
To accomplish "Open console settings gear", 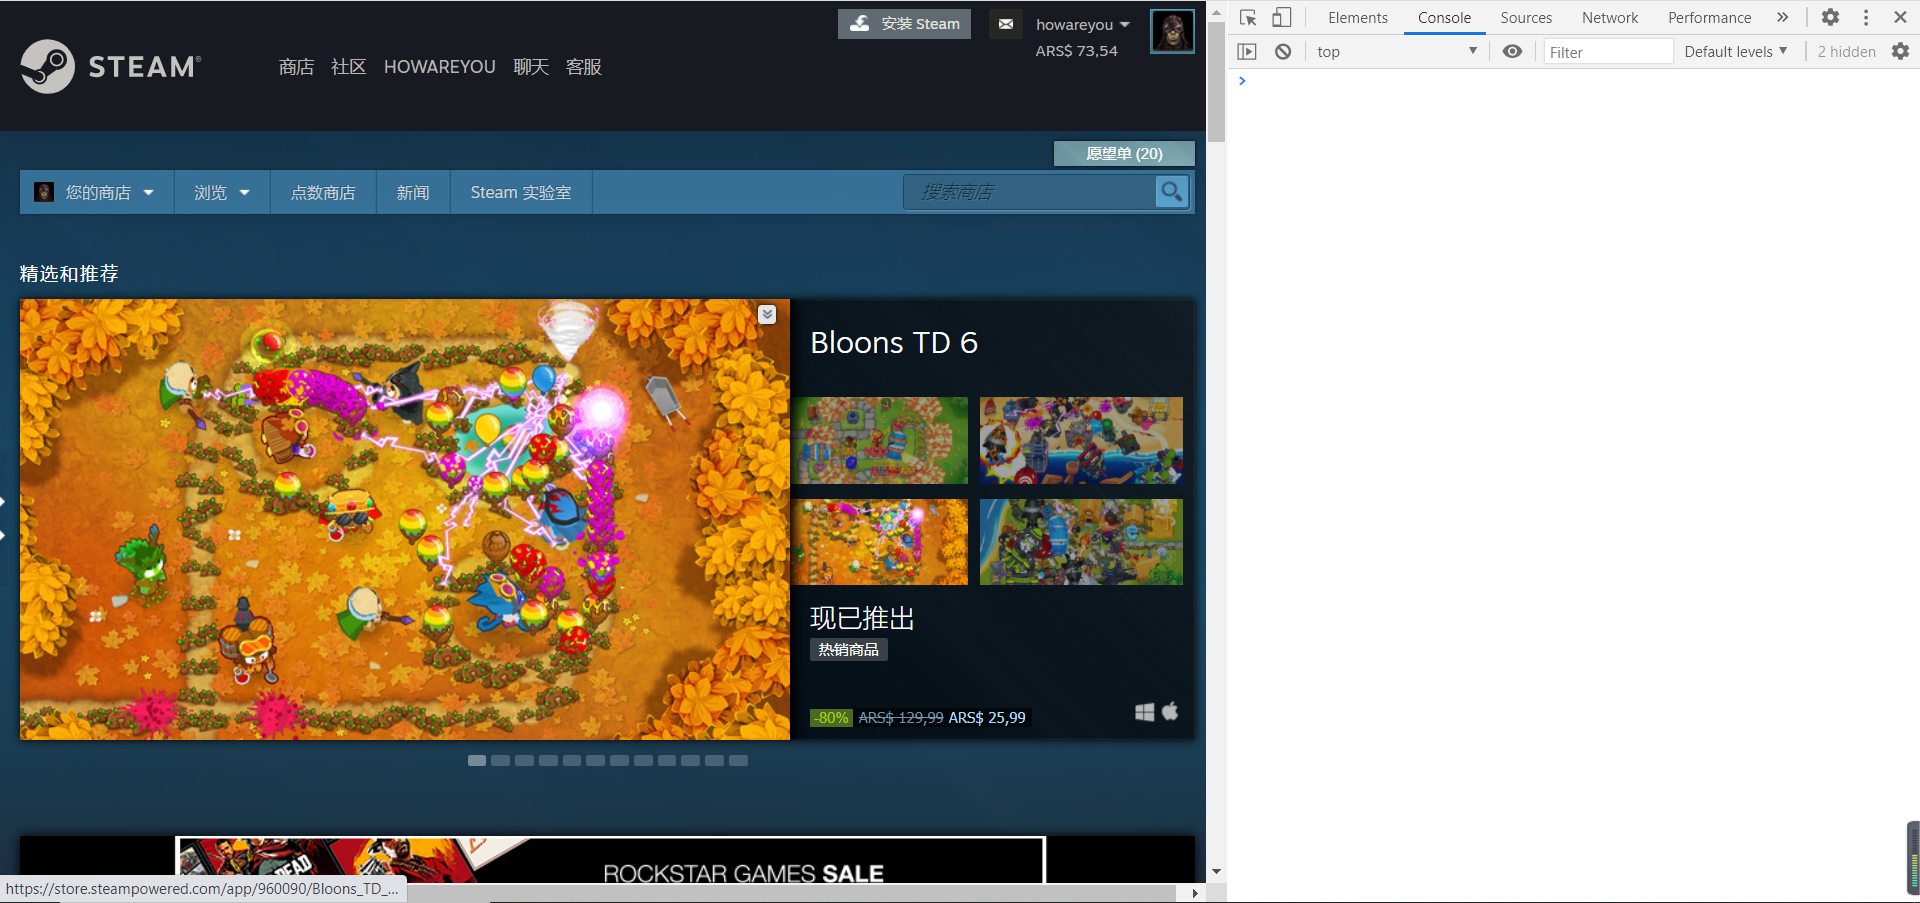I will tap(1900, 51).
